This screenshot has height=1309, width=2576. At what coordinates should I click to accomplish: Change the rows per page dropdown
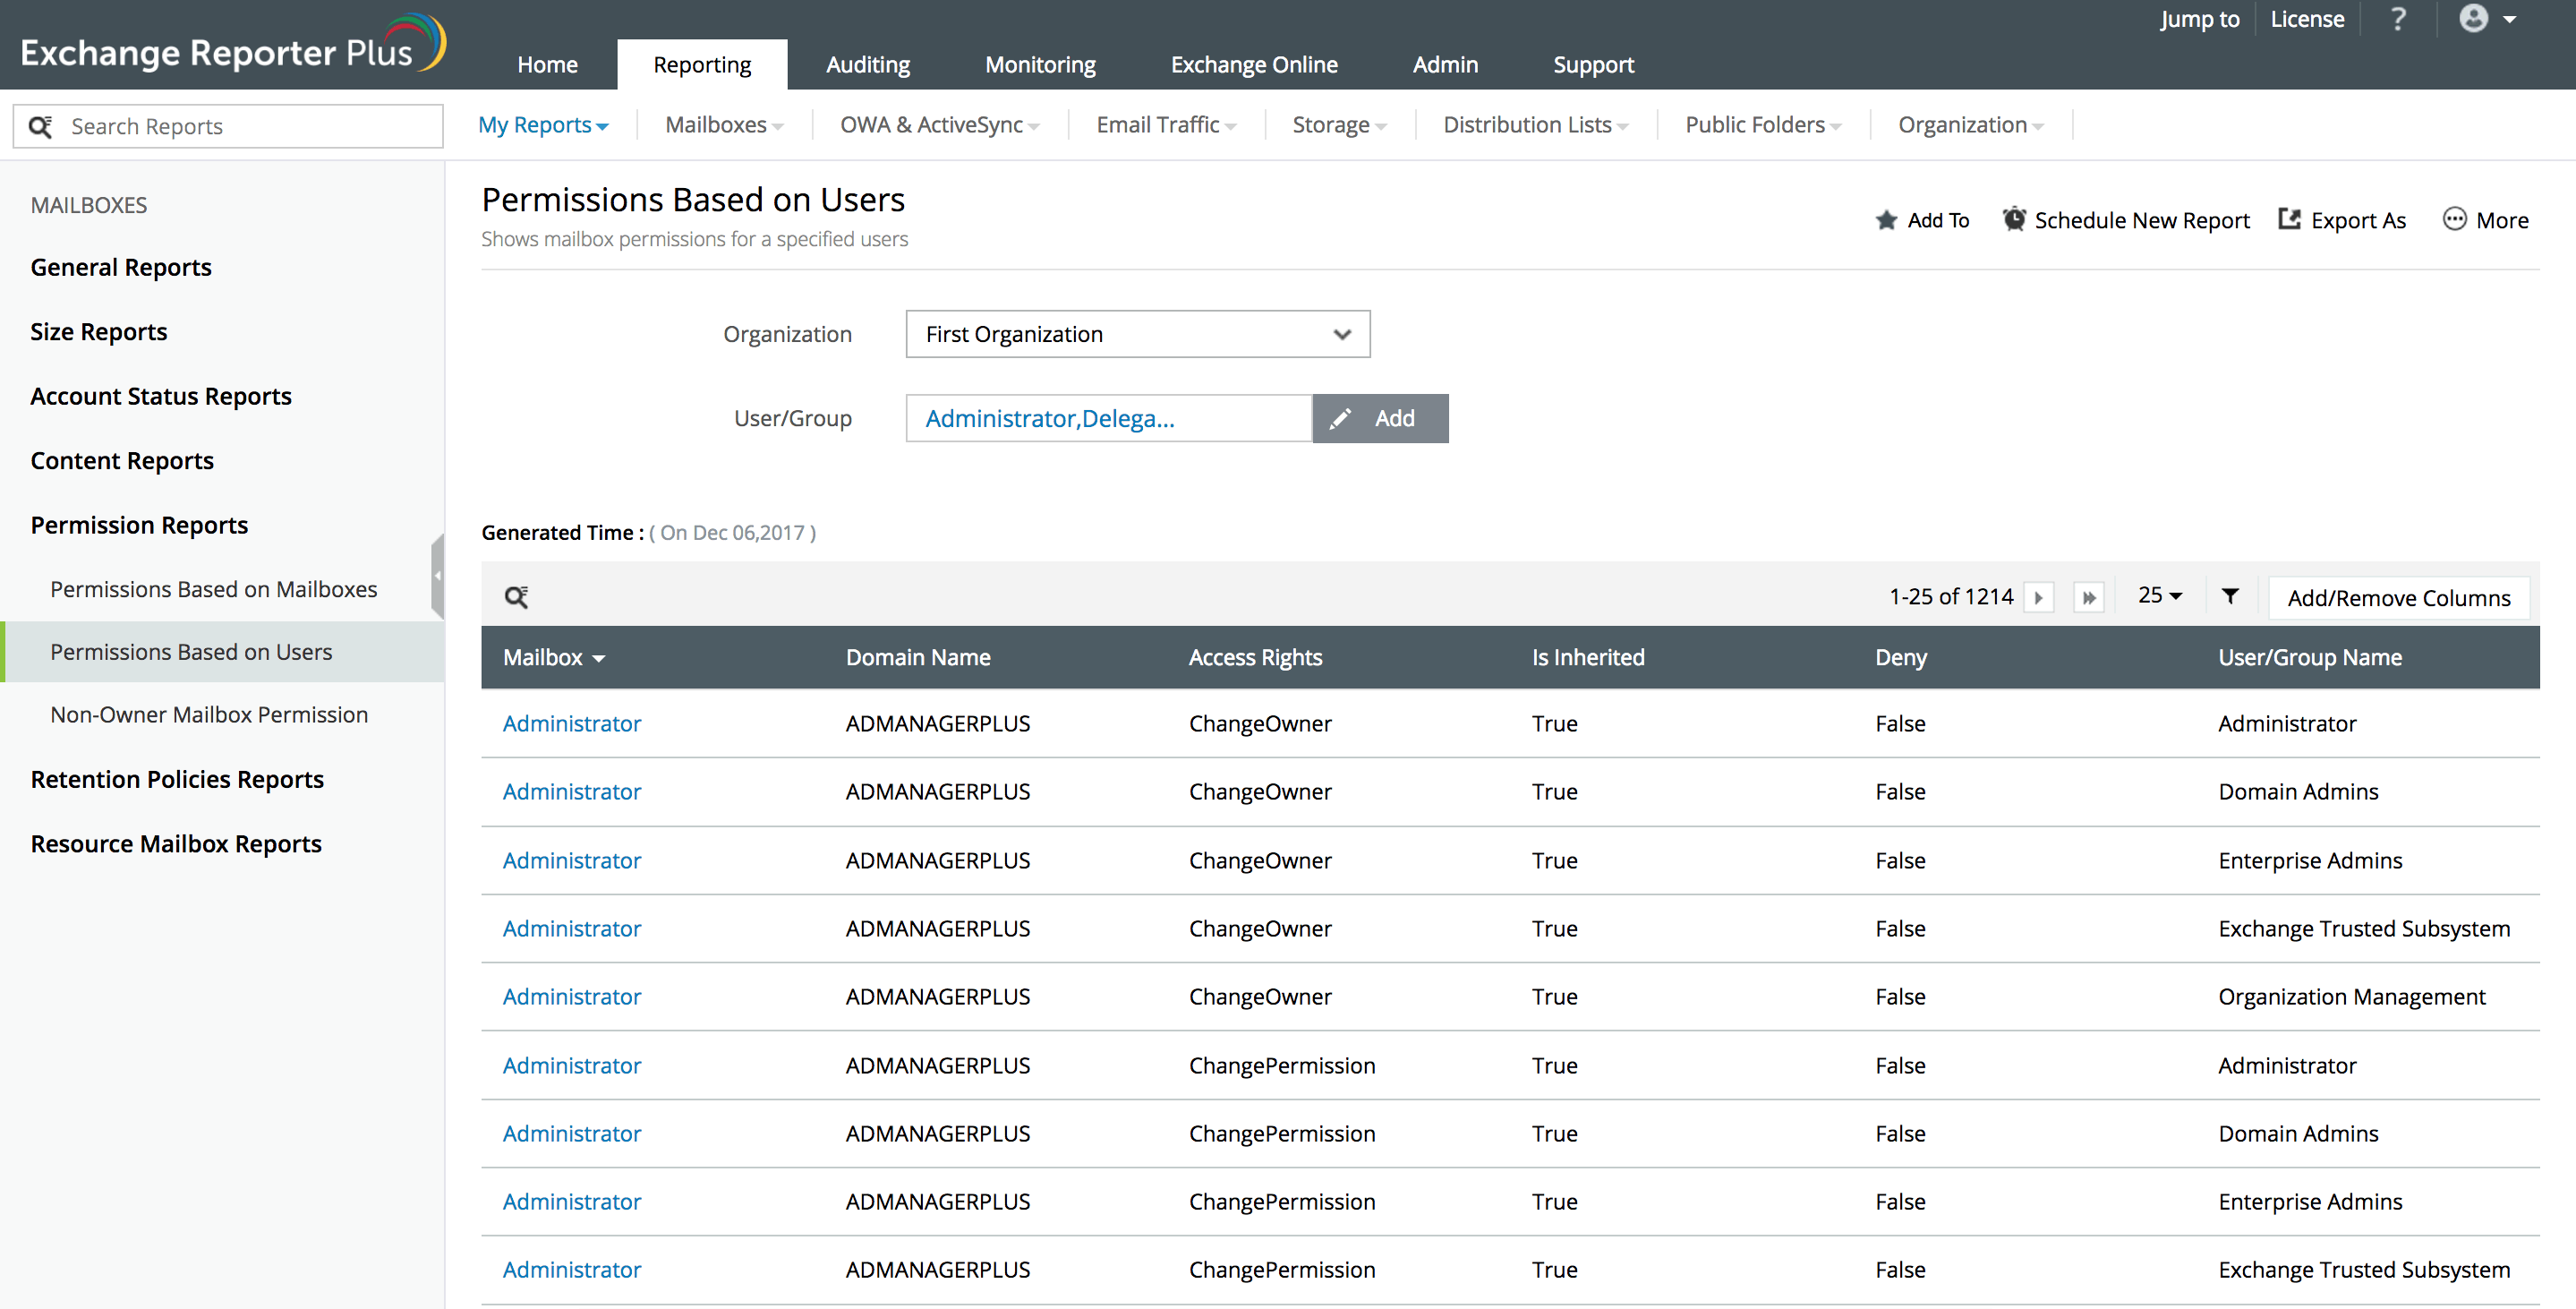[x=2159, y=596]
